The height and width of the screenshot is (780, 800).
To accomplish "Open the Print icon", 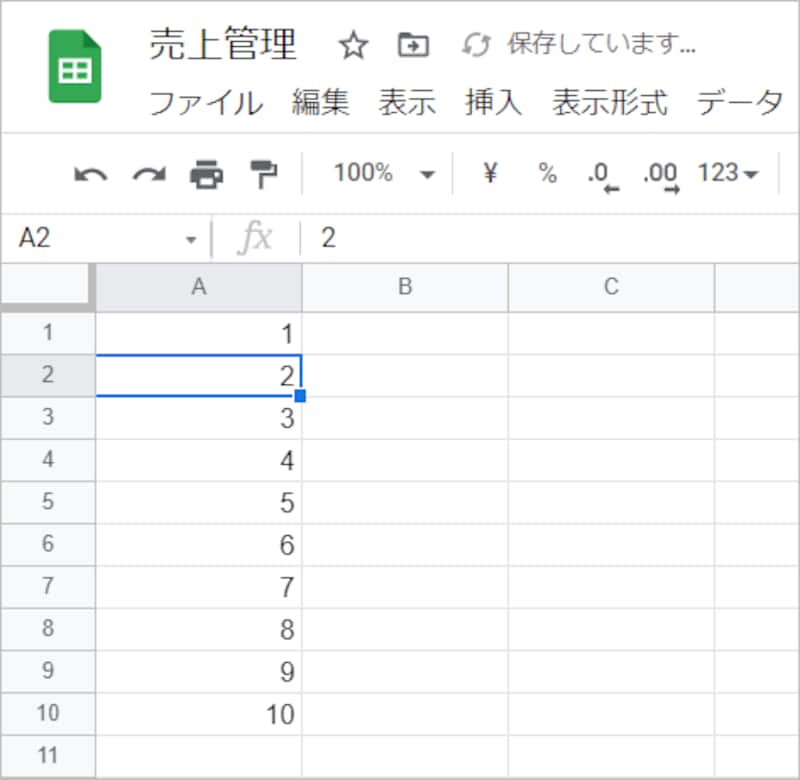I will [208, 172].
